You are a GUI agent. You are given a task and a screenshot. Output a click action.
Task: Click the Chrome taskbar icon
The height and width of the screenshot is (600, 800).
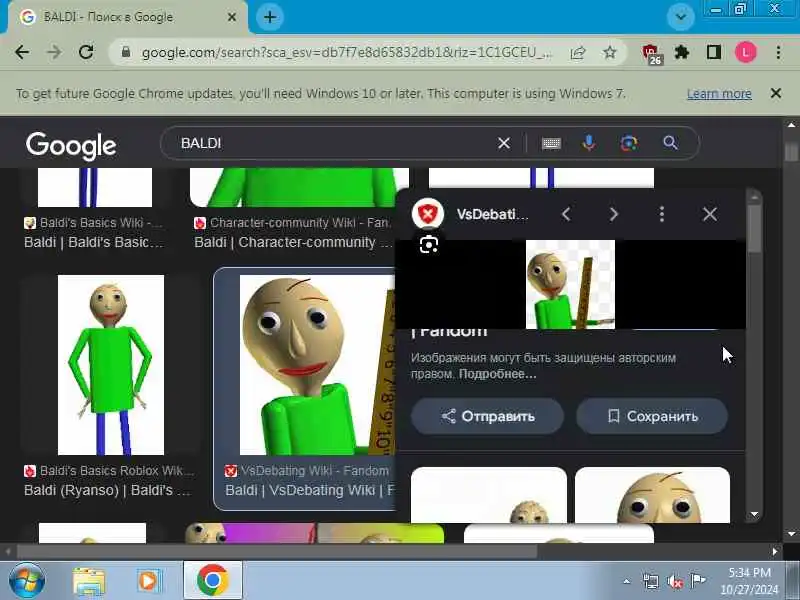point(213,580)
